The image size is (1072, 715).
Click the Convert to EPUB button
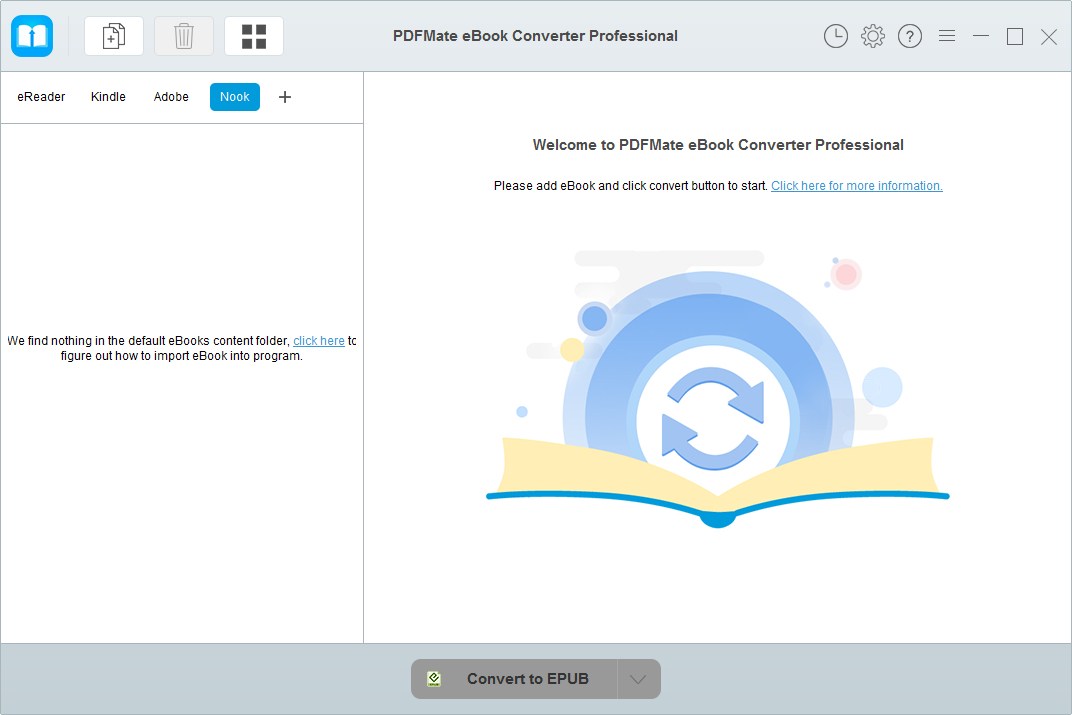point(514,679)
